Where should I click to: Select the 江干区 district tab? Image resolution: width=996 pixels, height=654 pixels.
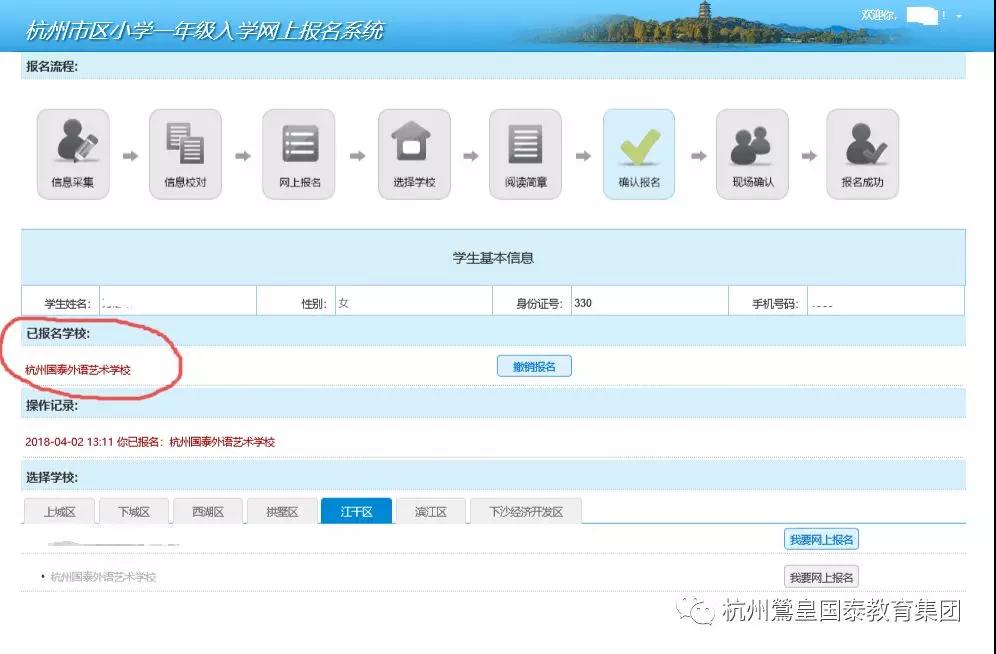coord(356,512)
